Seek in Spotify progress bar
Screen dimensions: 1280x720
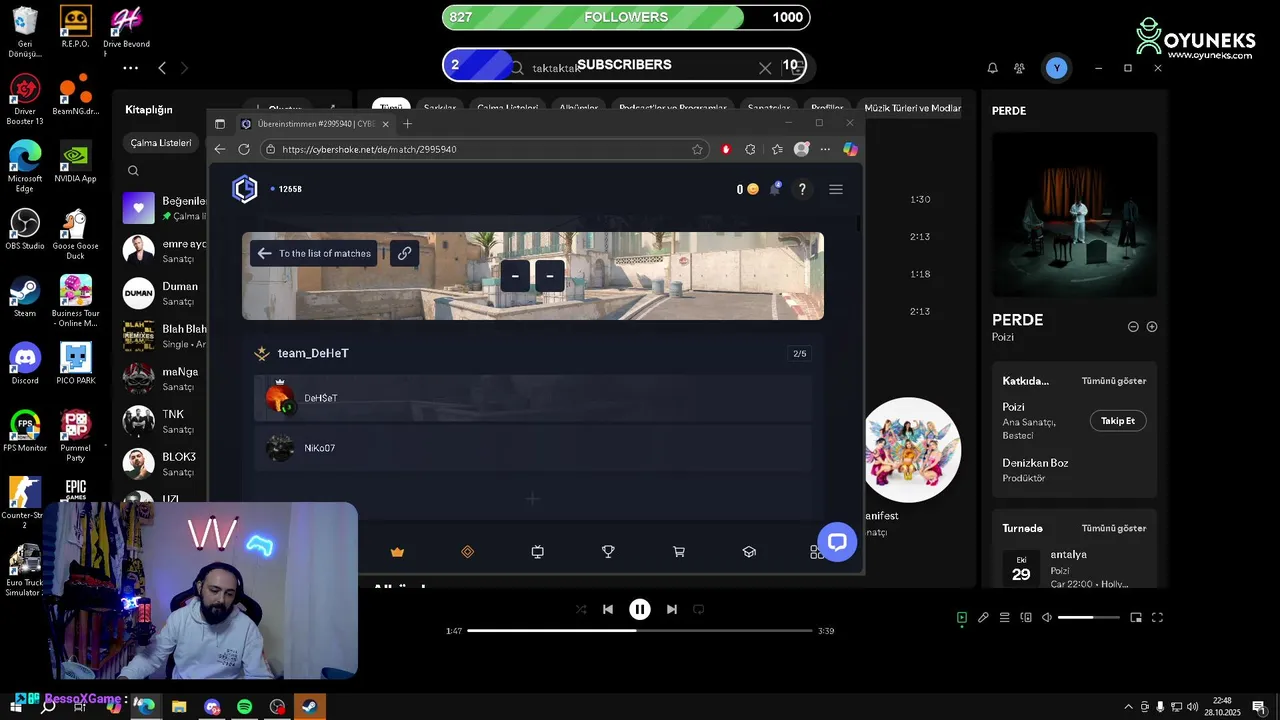point(640,631)
